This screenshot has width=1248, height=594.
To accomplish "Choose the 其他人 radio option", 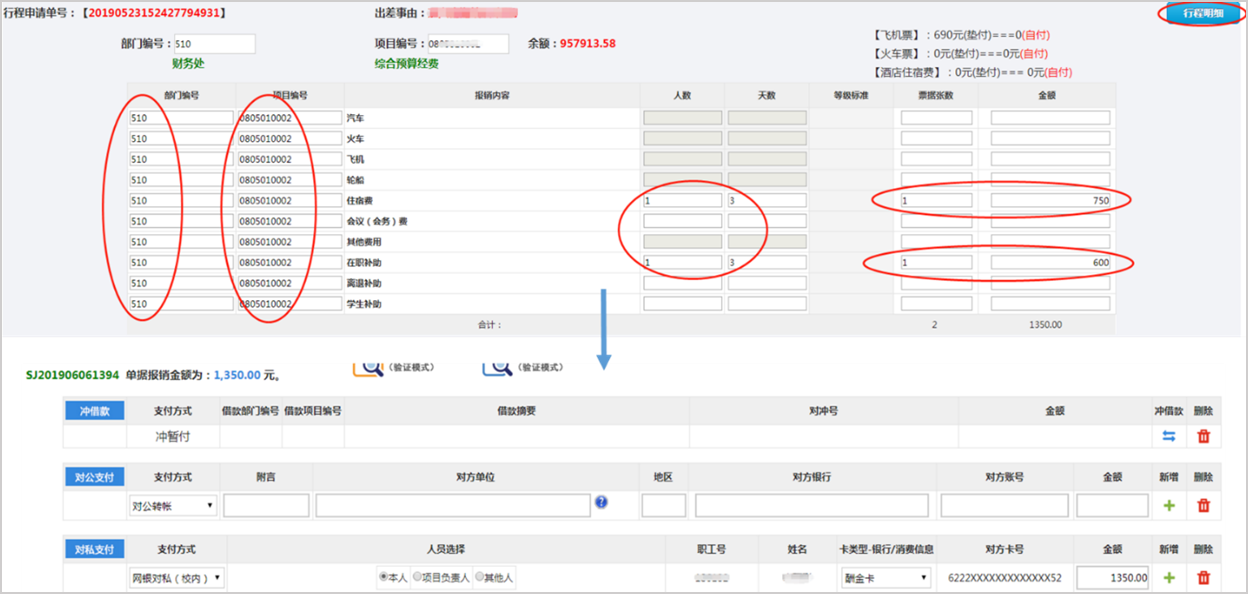I will pos(479,577).
